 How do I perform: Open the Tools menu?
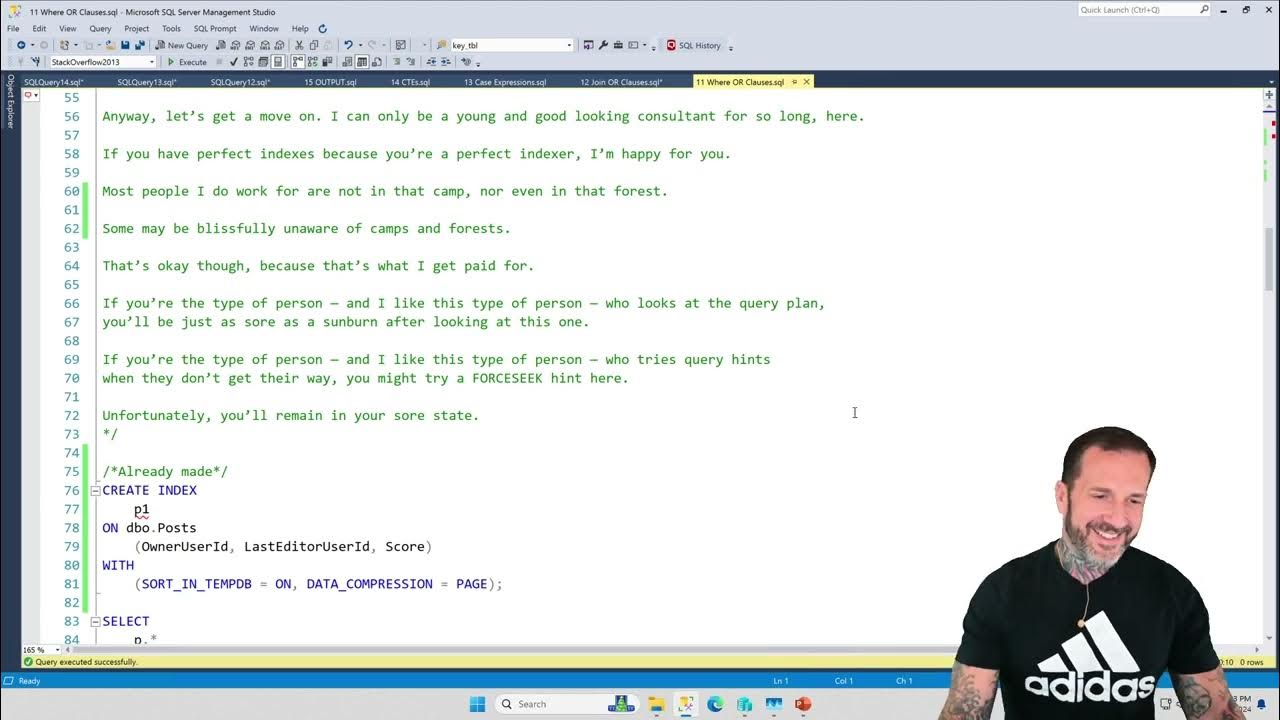click(x=171, y=29)
